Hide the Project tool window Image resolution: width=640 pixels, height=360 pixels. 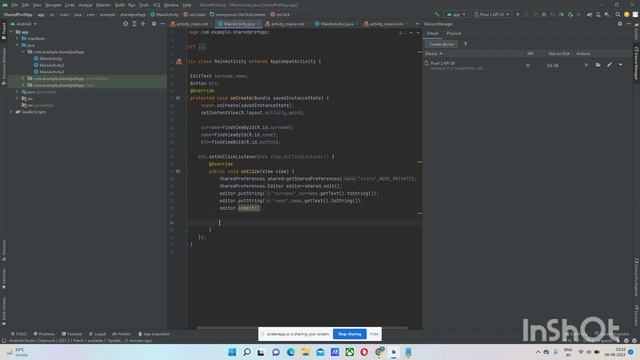click(x=162, y=24)
